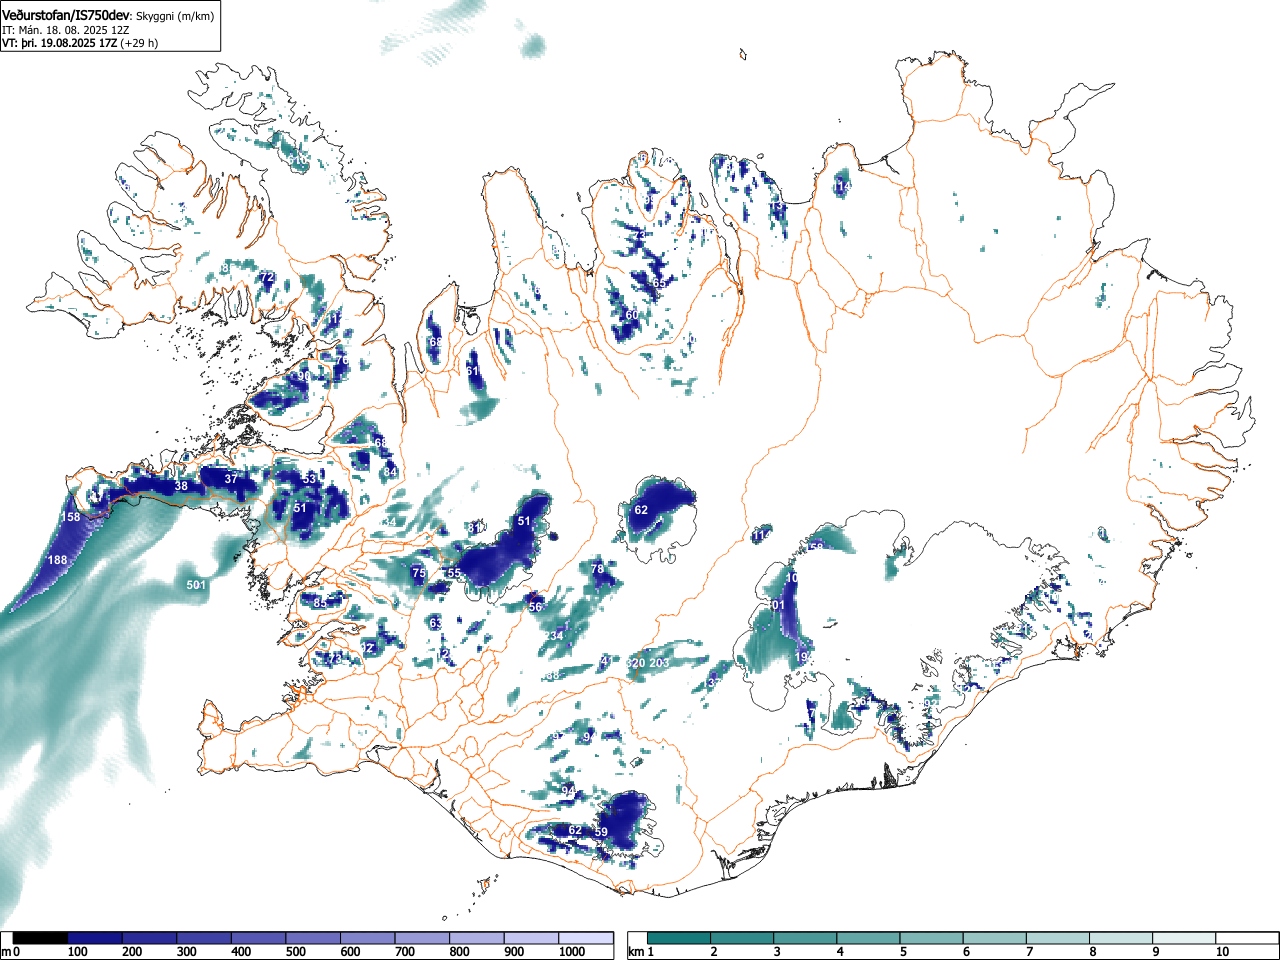
Task: Click the 'km' unit label on the kilometre legend
Action: (636, 952)
